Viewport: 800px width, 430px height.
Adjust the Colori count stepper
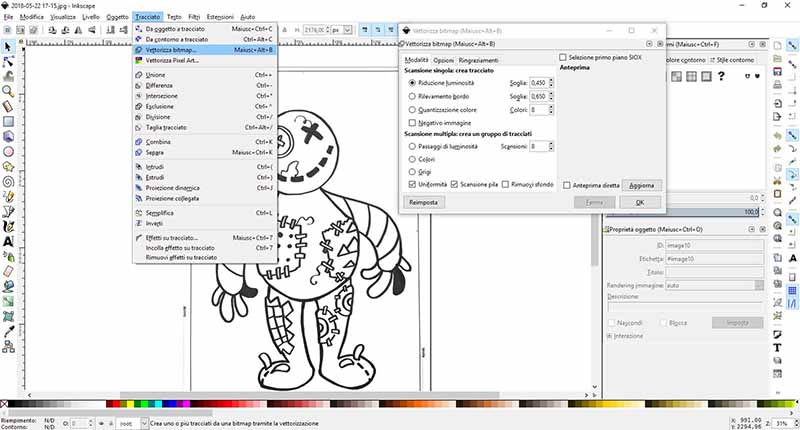coord(551,110)
